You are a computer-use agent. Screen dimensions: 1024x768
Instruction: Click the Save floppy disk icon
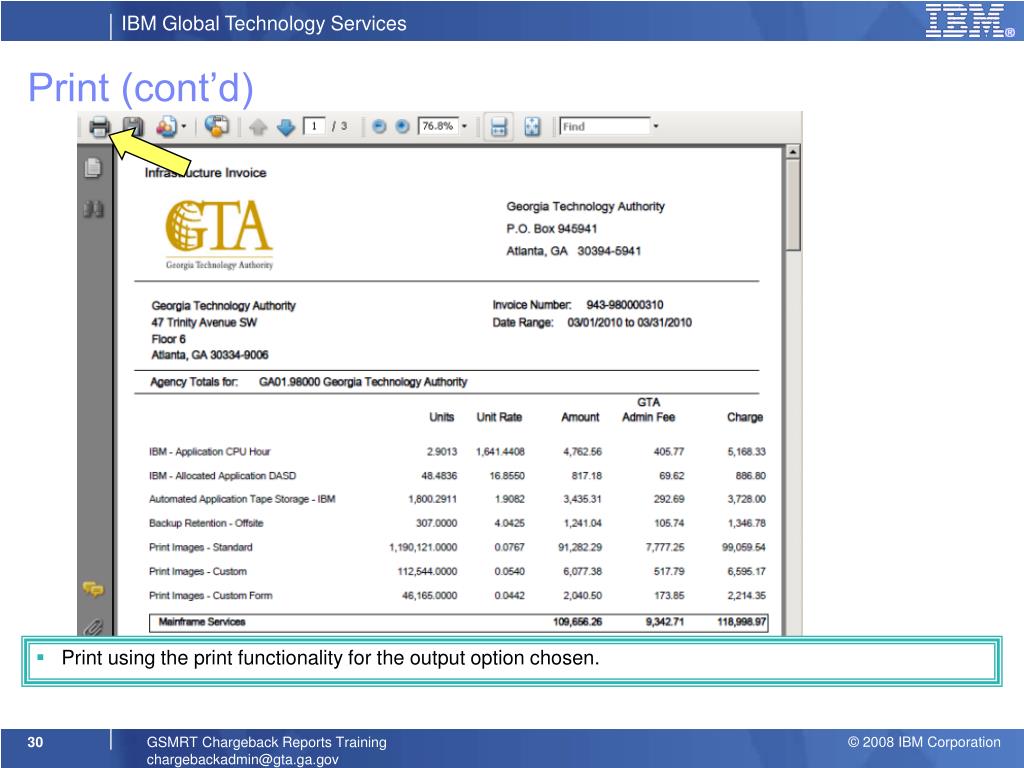coord(133,126)
